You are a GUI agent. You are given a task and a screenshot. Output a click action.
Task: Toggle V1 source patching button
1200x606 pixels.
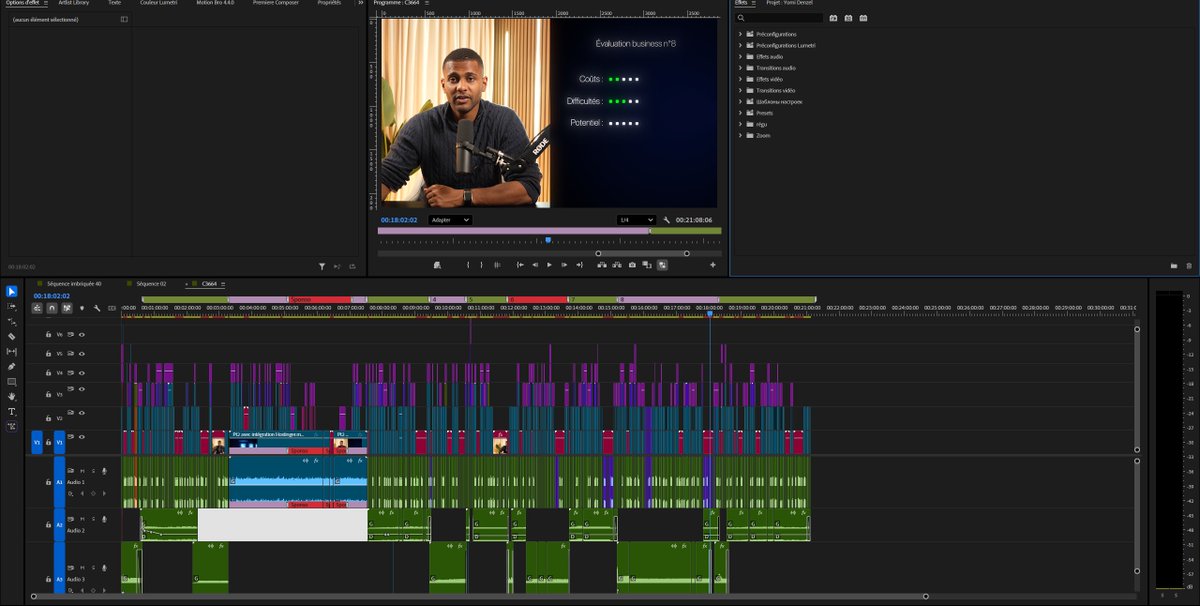[x=37, y=442]
